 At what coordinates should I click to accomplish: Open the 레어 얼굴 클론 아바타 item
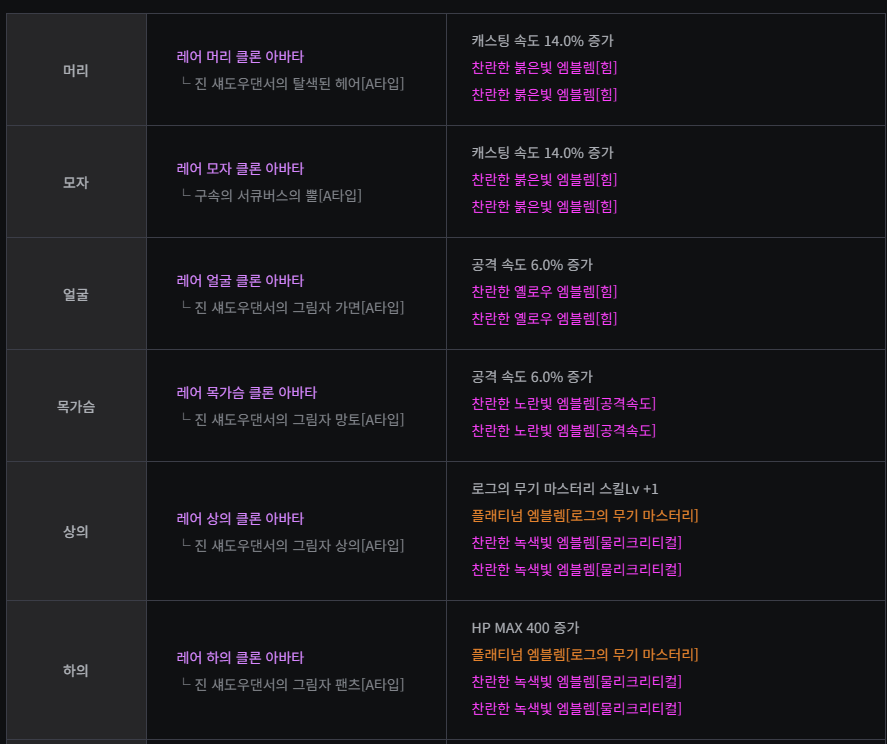tap(240, 281)
